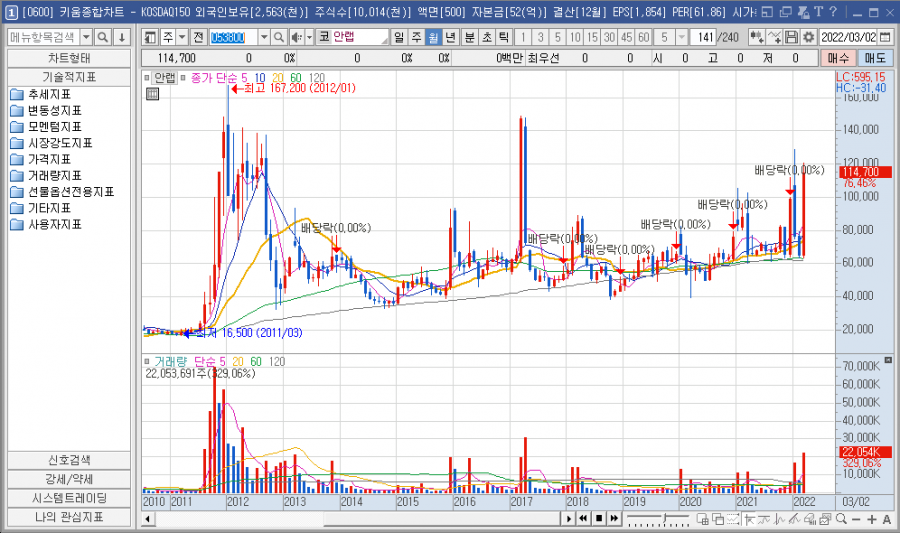Viewport: 900px width, 533px height.
Task: Click the down-arrow icon beside menu search
Action: [x=122, y=37]
